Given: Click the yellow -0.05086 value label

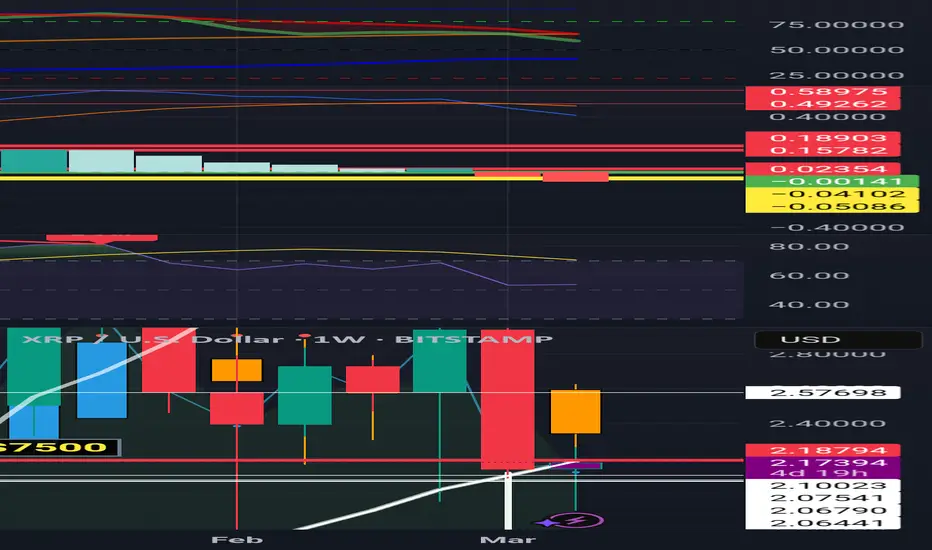Looking at the screenshot, I should (832, 206).
